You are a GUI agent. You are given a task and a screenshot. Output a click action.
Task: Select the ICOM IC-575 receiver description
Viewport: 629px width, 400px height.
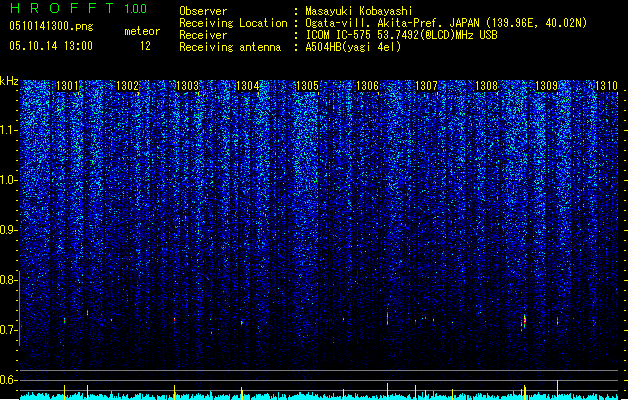tap(401, 35)
